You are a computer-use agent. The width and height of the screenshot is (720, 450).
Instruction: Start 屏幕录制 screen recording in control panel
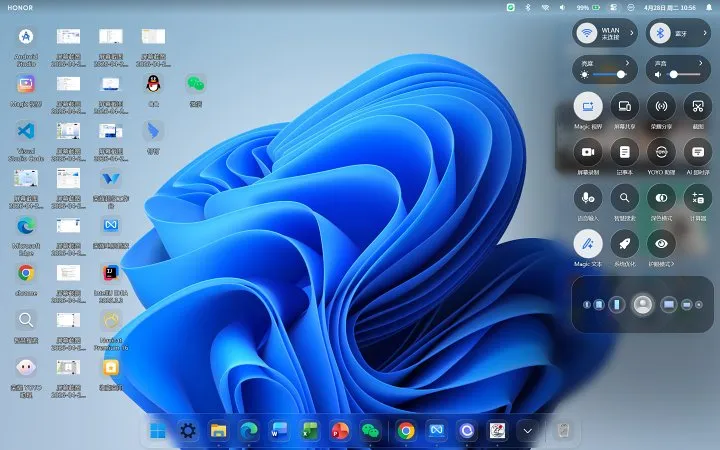pyautogui.click(x=588, y=152)
